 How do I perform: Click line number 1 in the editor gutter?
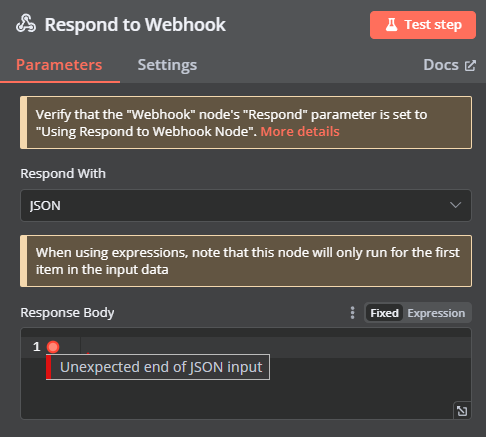click(x=37, y=347)
